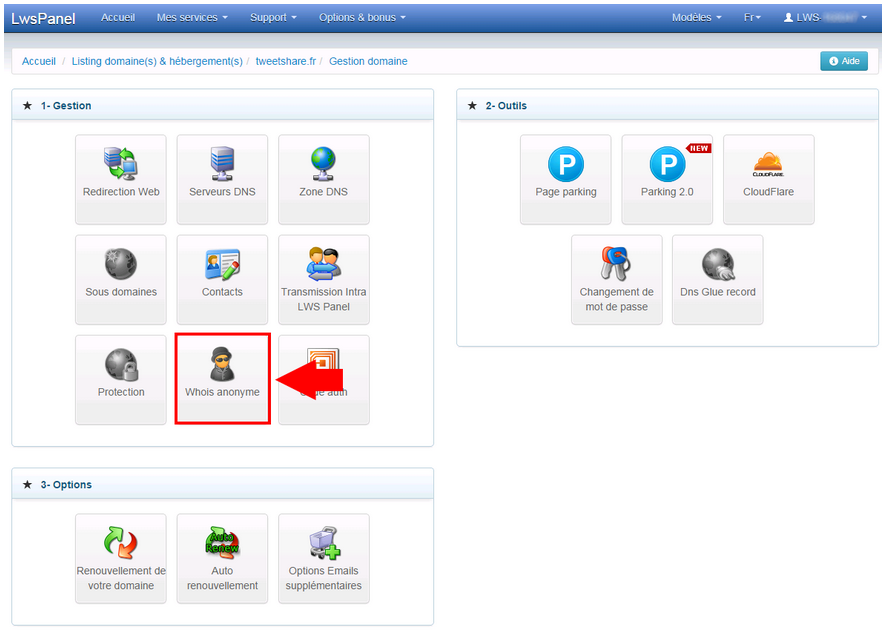Open the LWS user account menu
Screen dimensions: 892x633
[825, 18]
